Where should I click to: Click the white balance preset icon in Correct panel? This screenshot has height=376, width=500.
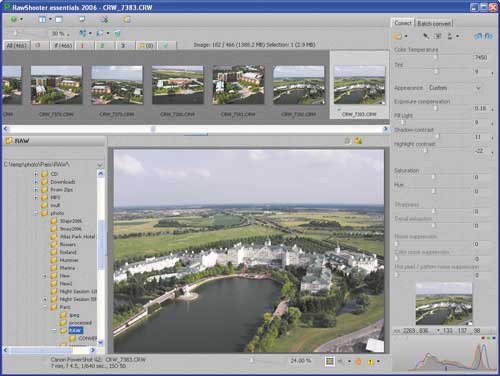pyautogui.click(x=398, y=36)
